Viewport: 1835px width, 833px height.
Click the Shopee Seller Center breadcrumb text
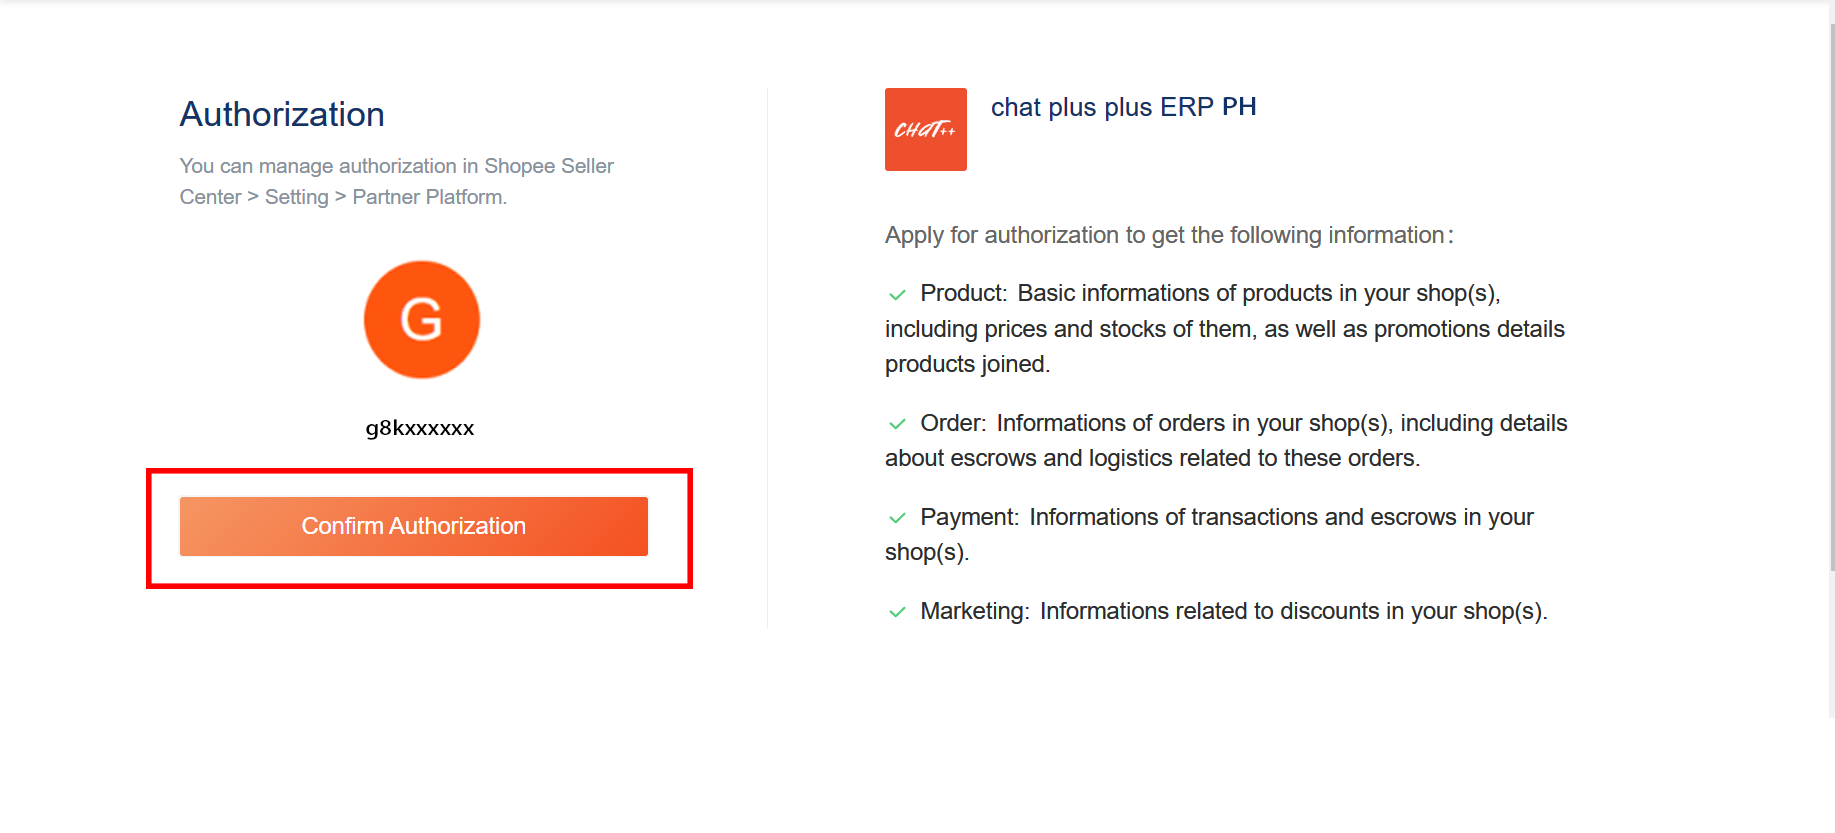[x=548, y=165]
